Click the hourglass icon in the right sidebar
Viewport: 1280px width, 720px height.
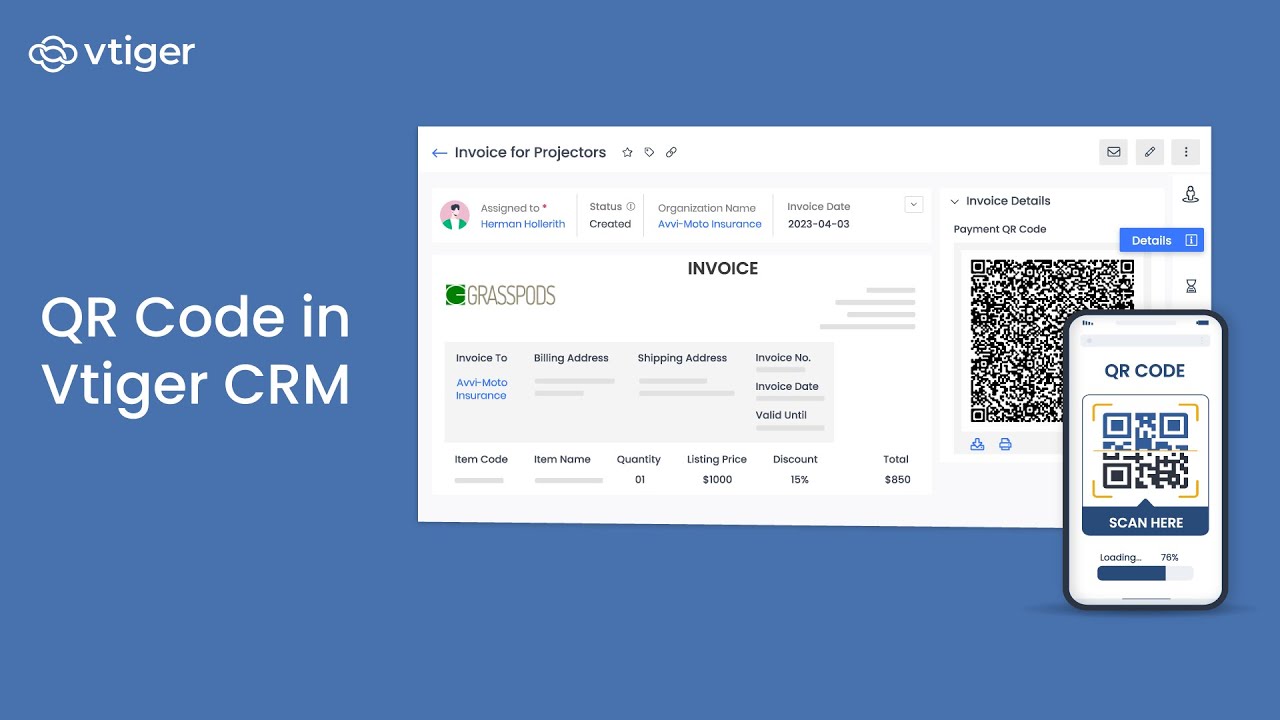pyautogui.click(x=1191, y=286)
